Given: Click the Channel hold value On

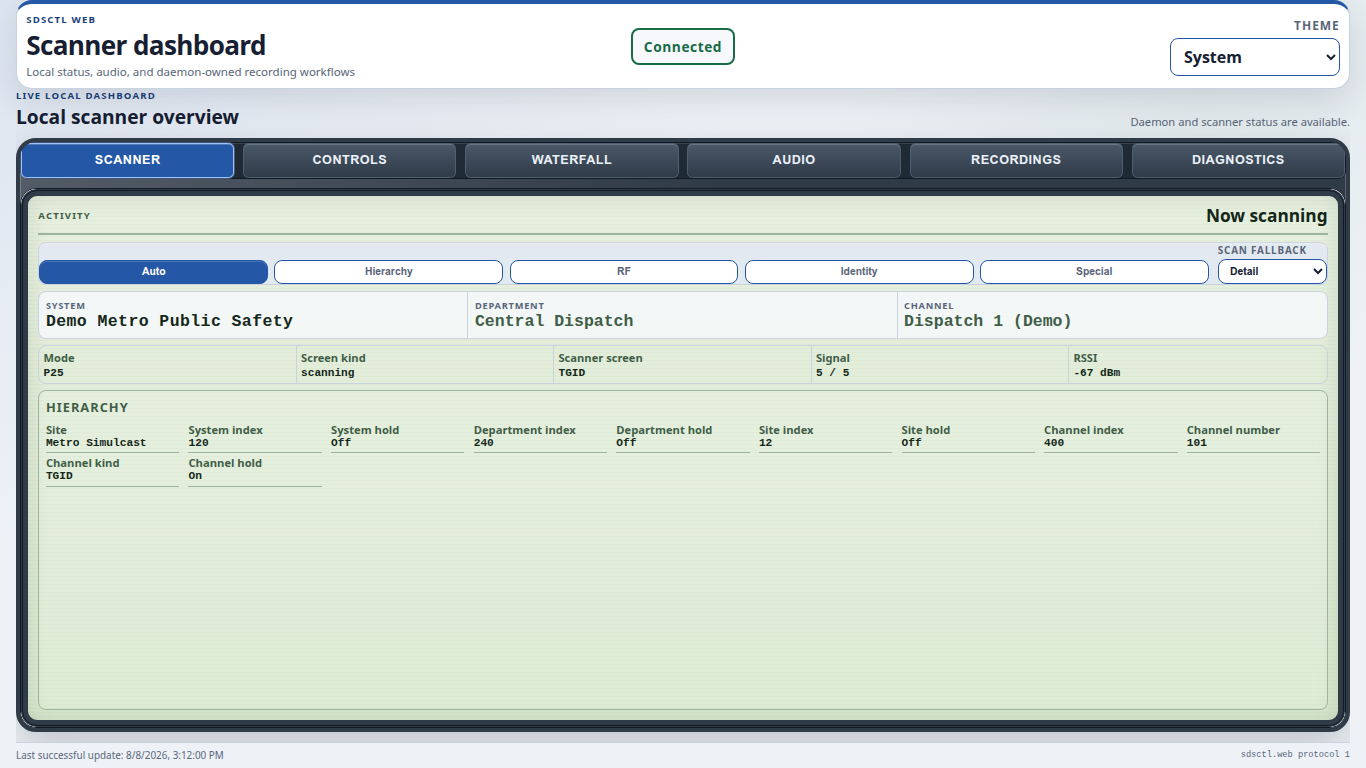Looking at the screenshot, I should [195, 476].
